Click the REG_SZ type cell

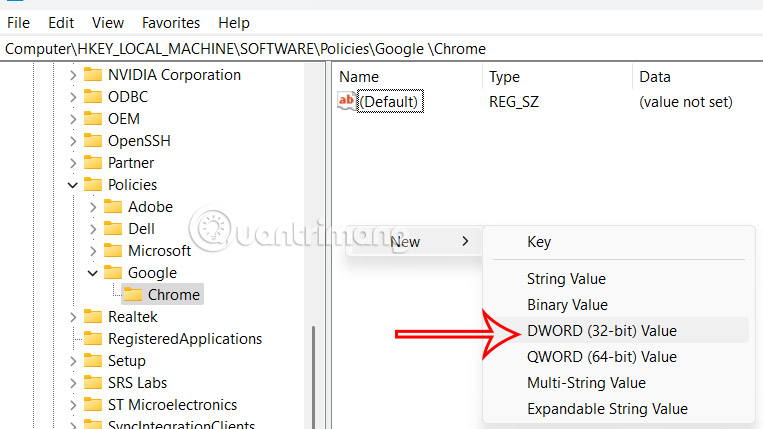point(514,102)
